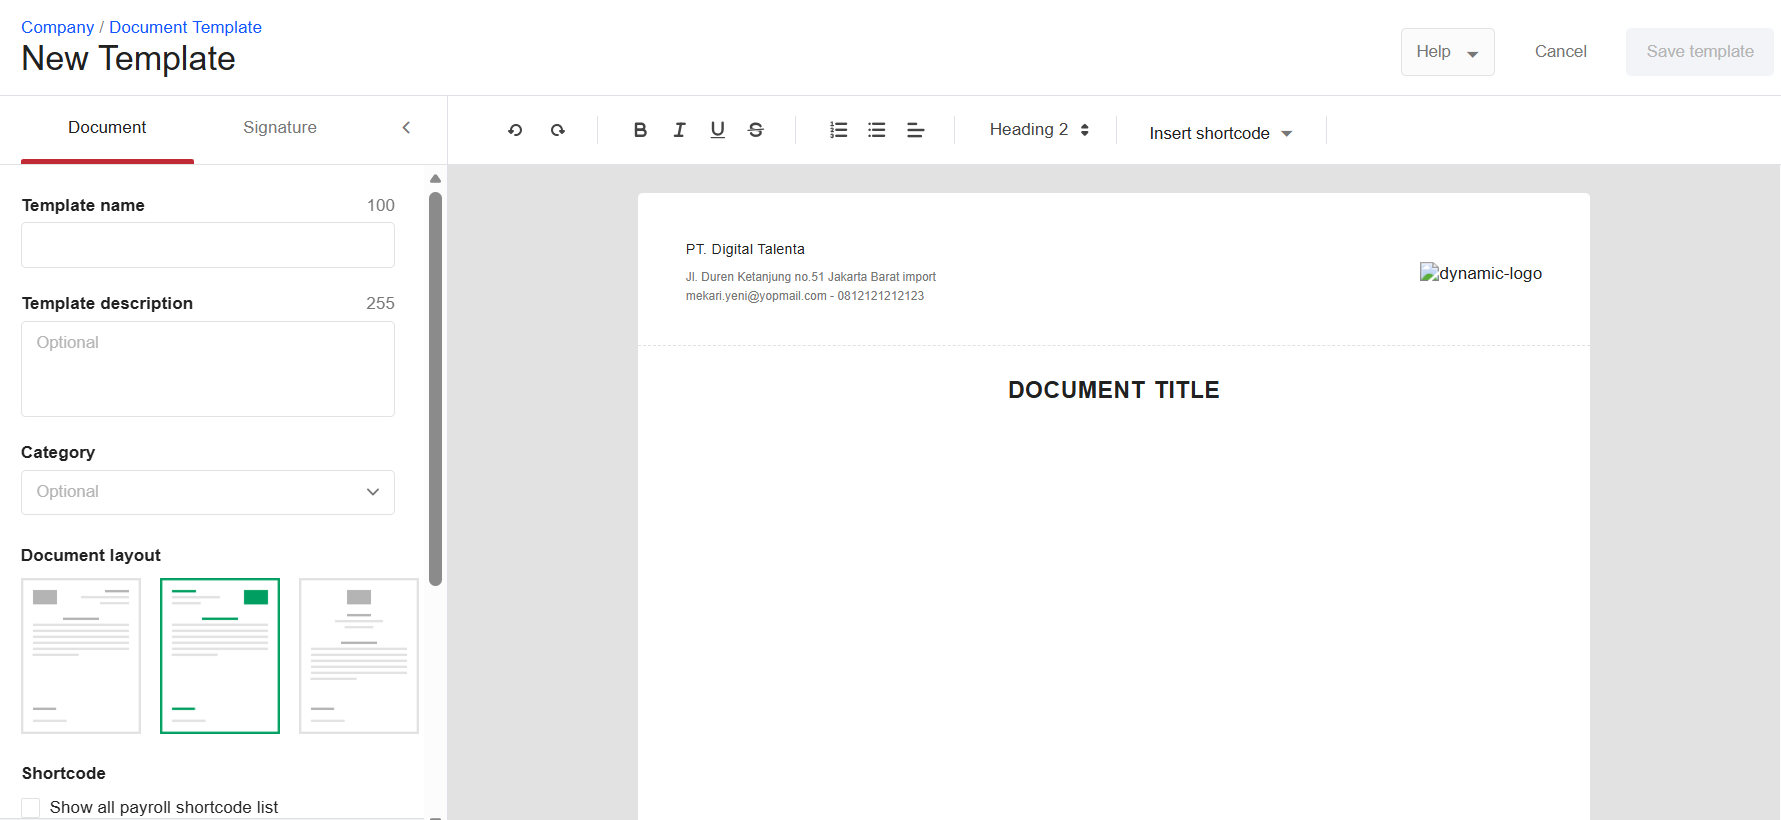Switch to the Signature tab

(280, 128)
